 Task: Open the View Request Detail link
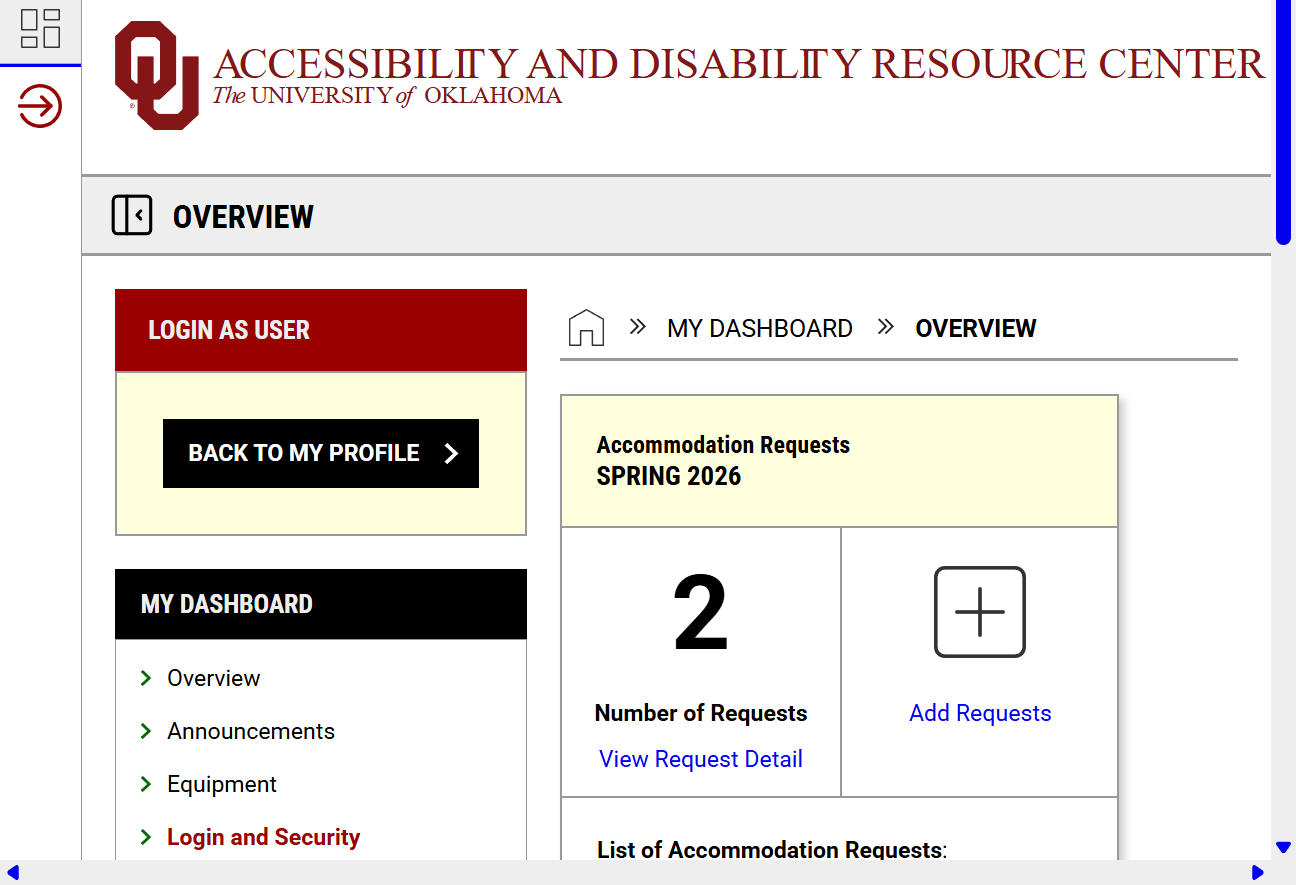[701, 759]
